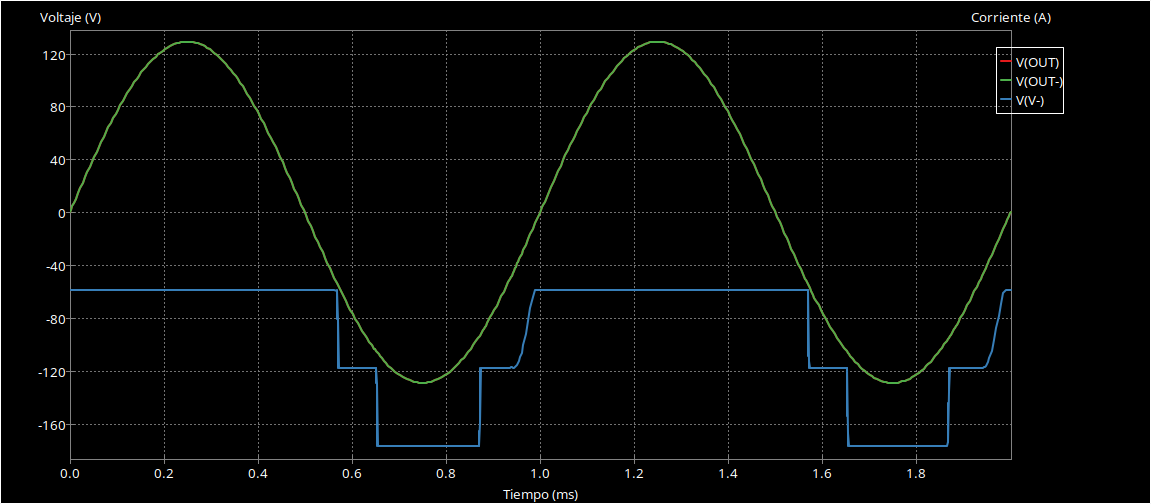Click the 0.8 time tick label
This screenshot has width=1151, height=504.
[x=446, y=474]
